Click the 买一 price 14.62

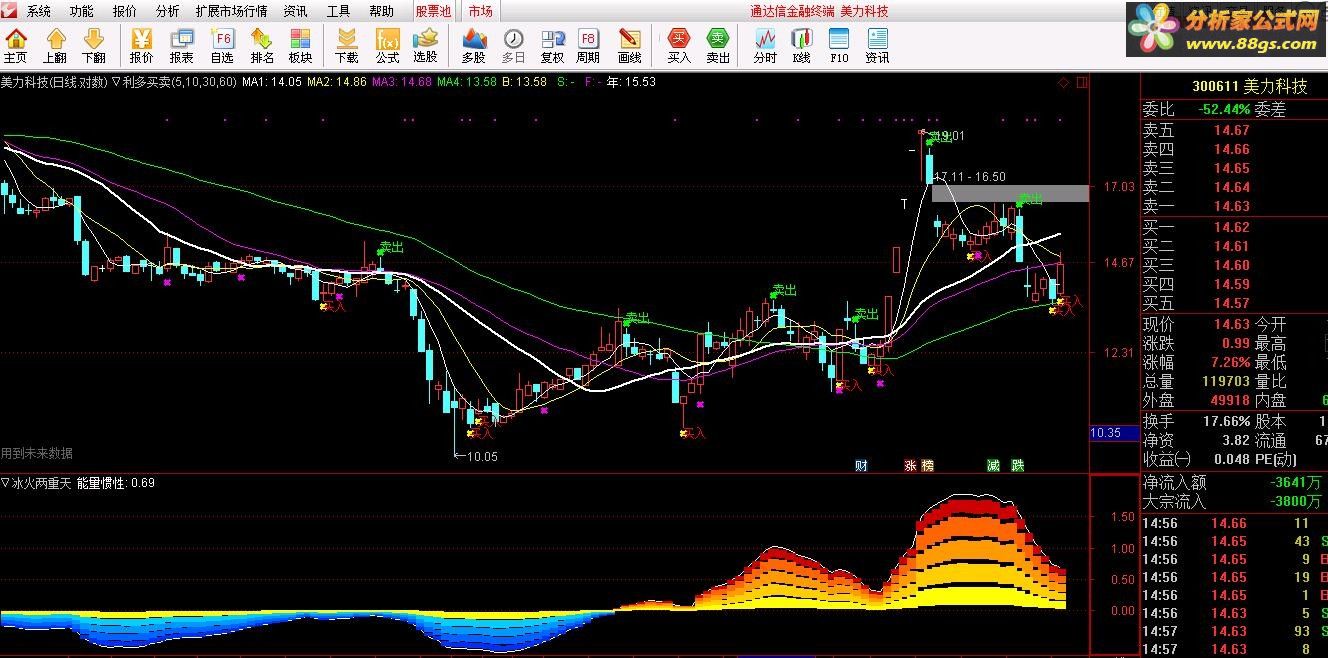(1232, 227)
